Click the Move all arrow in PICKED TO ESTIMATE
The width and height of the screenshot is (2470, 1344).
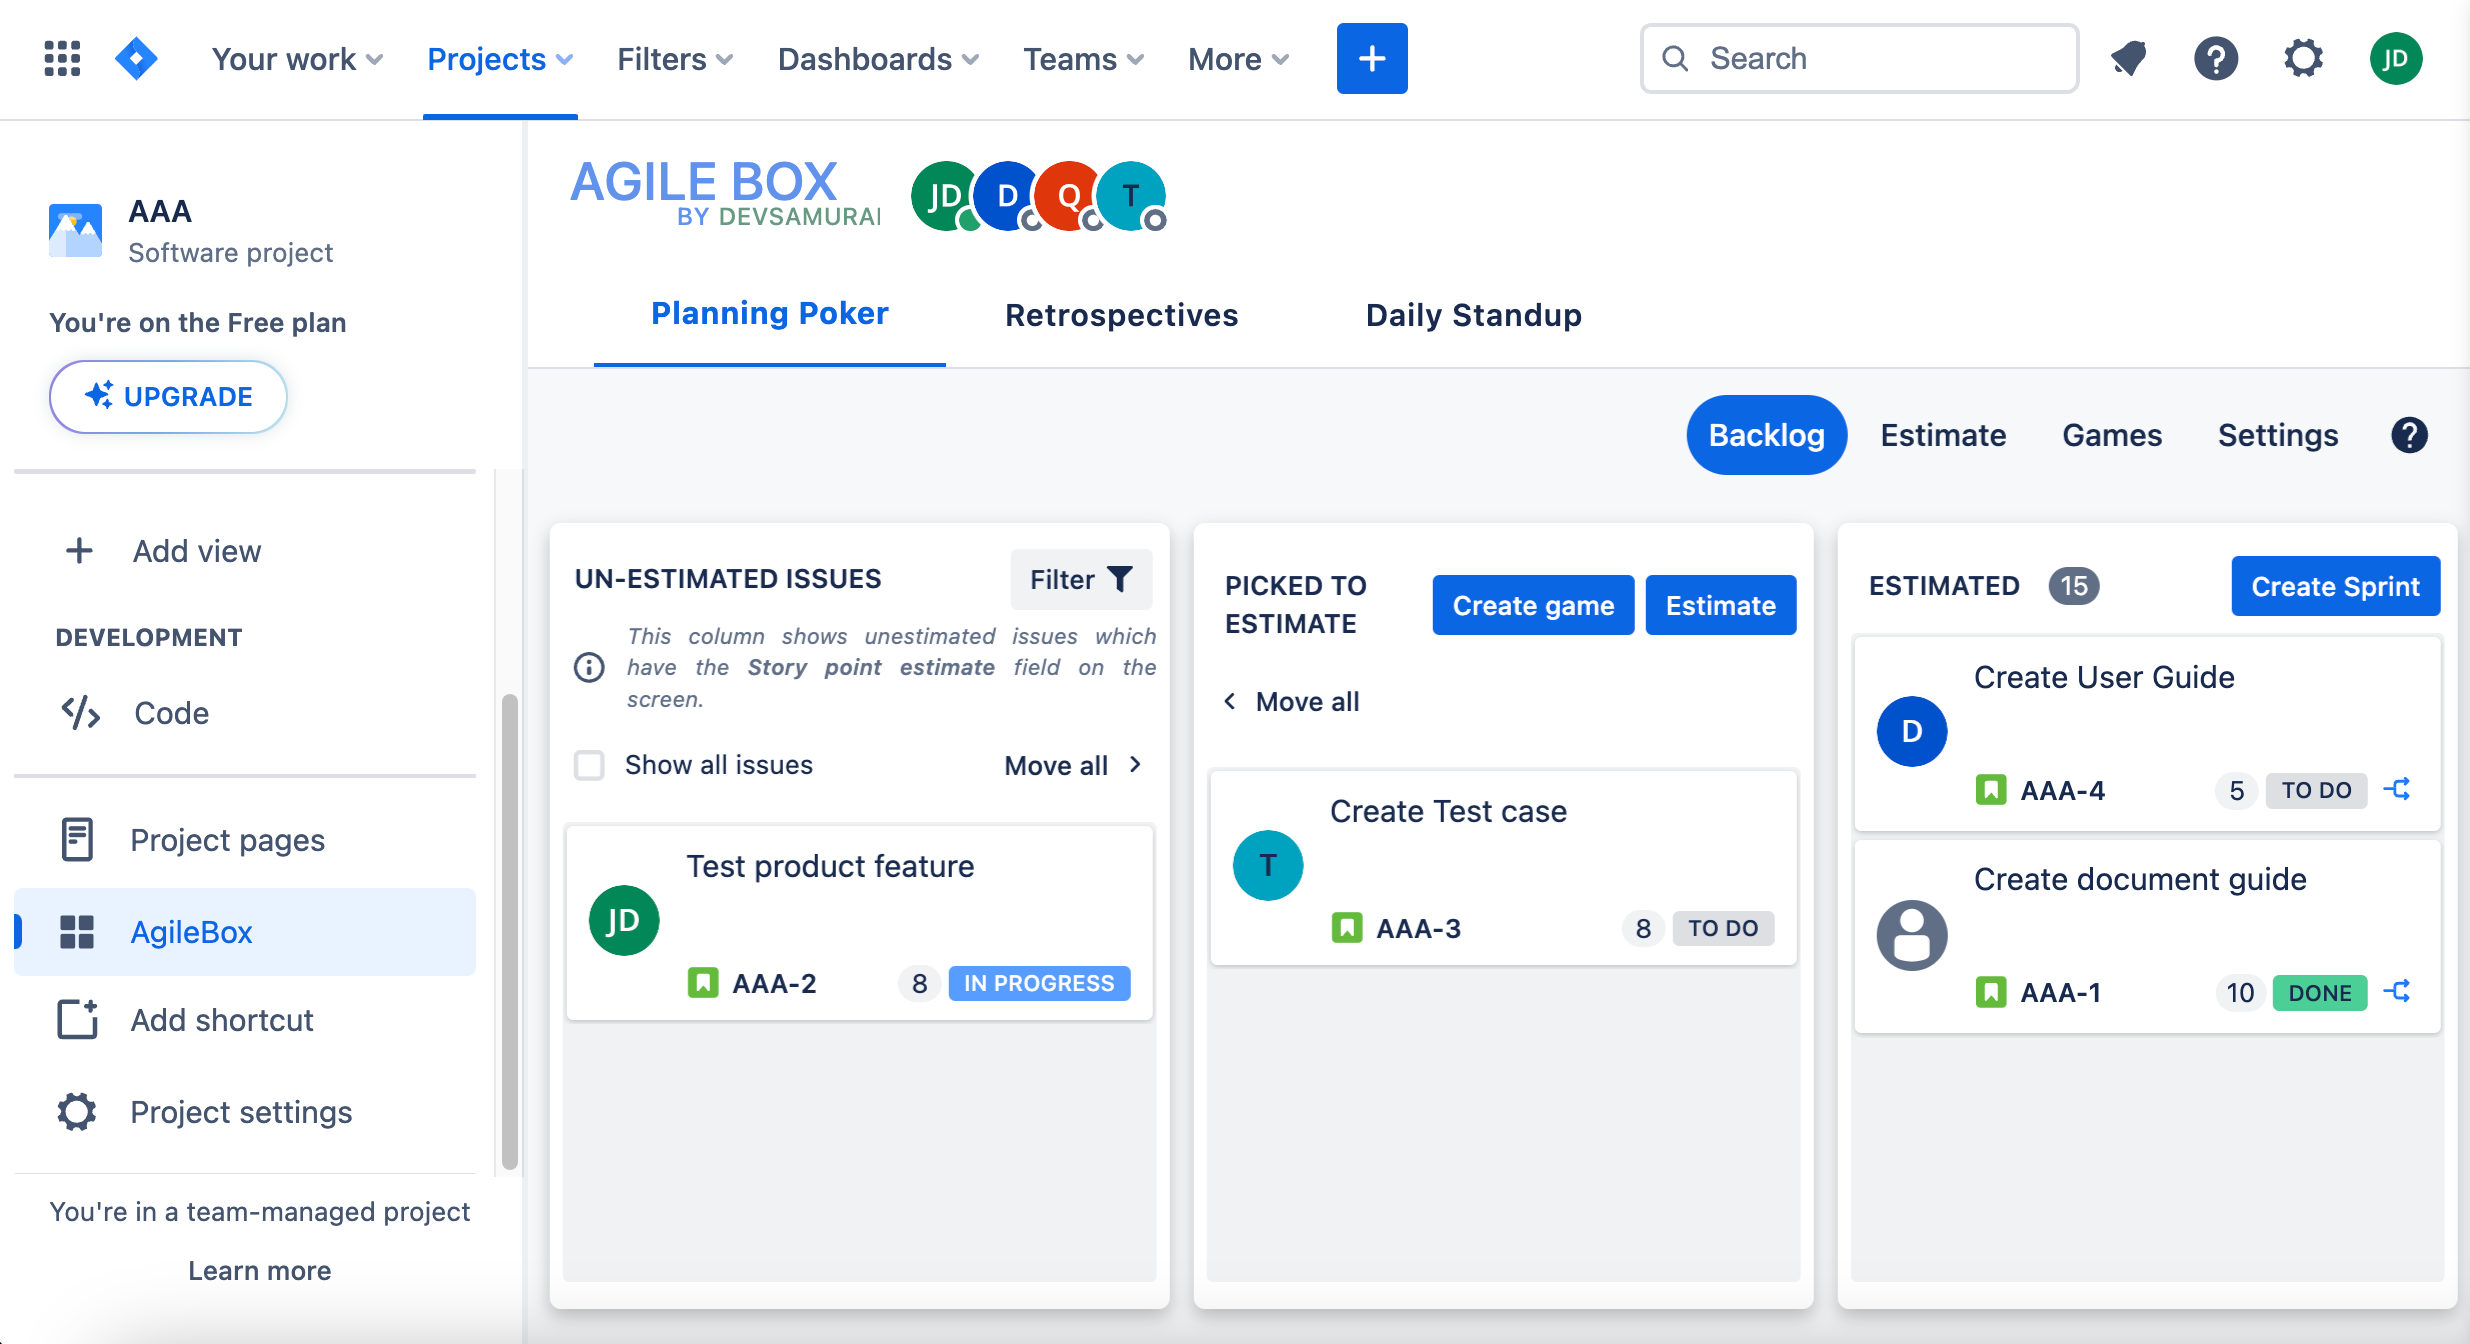[x=1231, y=700]
